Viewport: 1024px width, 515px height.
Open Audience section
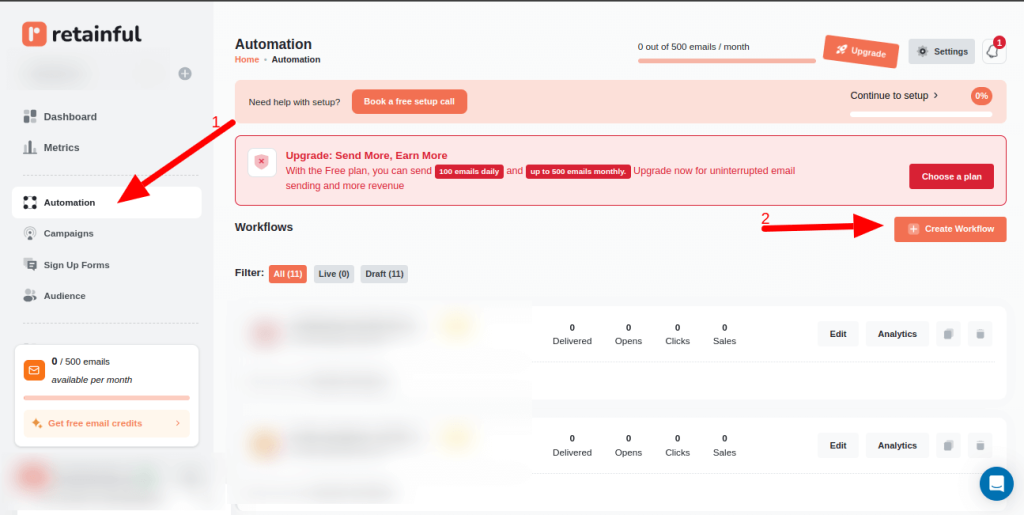pyautogui.click(x=65, y=296)
